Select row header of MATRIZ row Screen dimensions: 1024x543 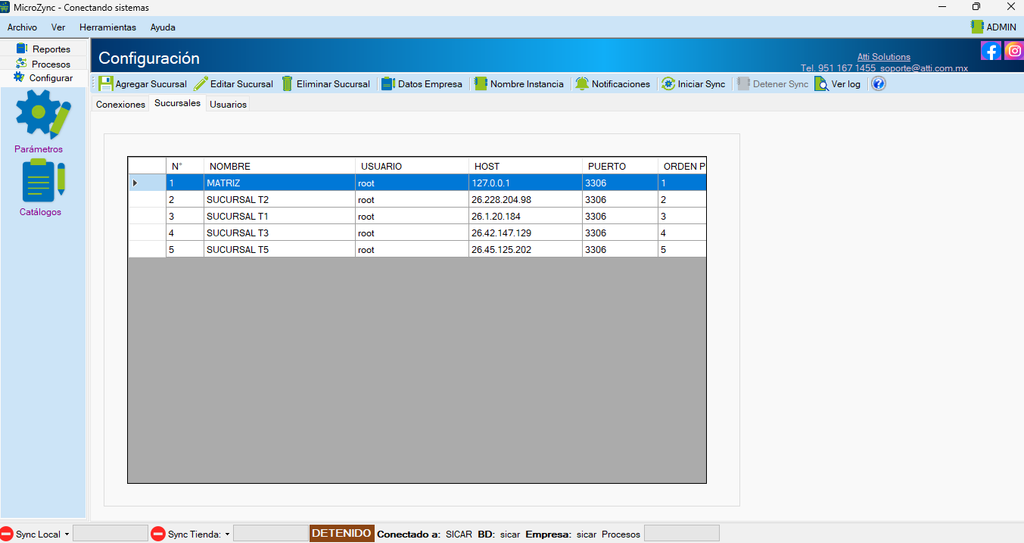(x=147, y=183)
